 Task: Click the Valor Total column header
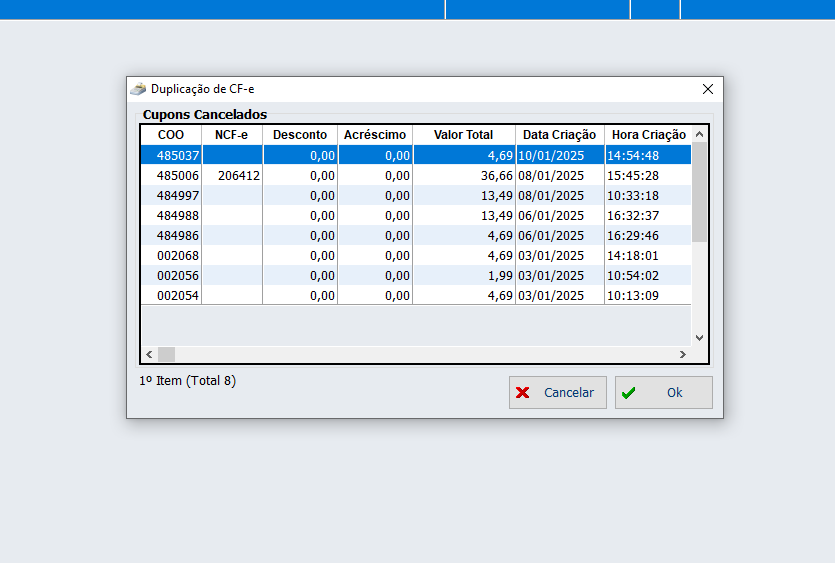[463, 135]
